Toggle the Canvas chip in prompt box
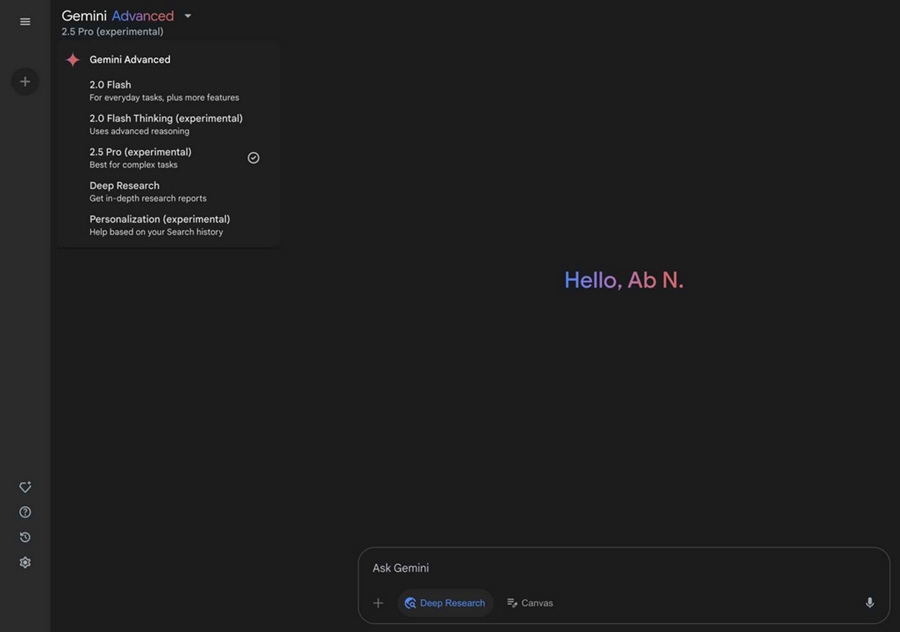 point(530,603)
